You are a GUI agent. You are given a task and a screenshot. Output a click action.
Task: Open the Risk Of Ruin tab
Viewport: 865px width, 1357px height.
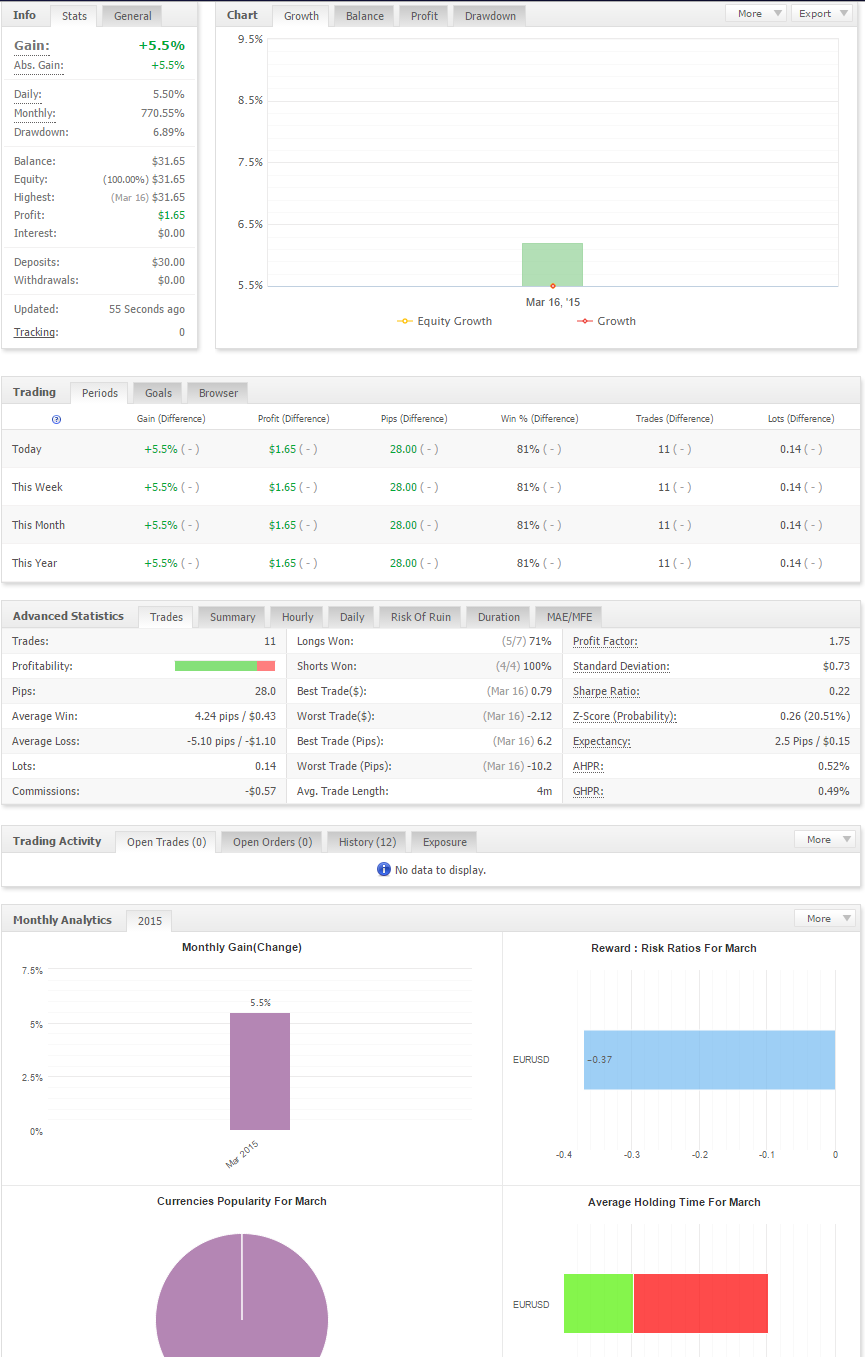(420, 617)
